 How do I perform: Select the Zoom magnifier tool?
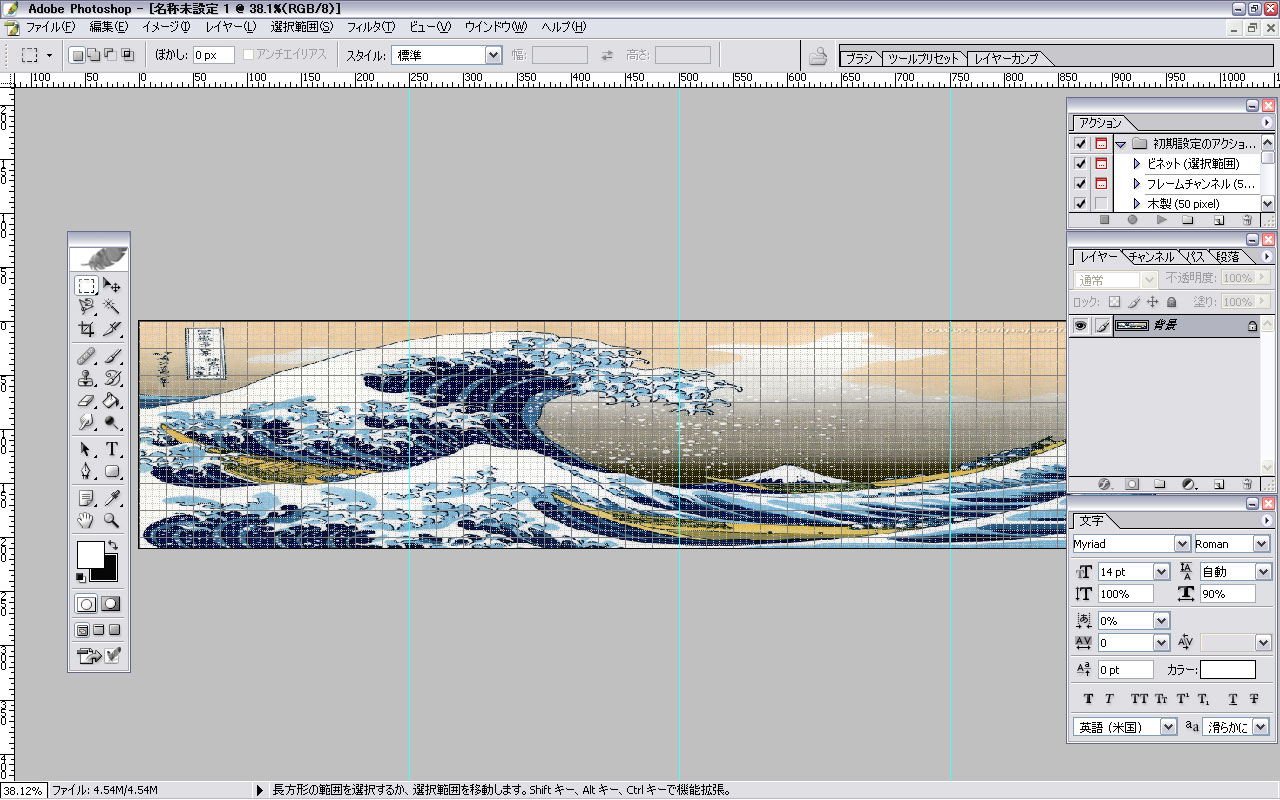click(x=112, y=520)
